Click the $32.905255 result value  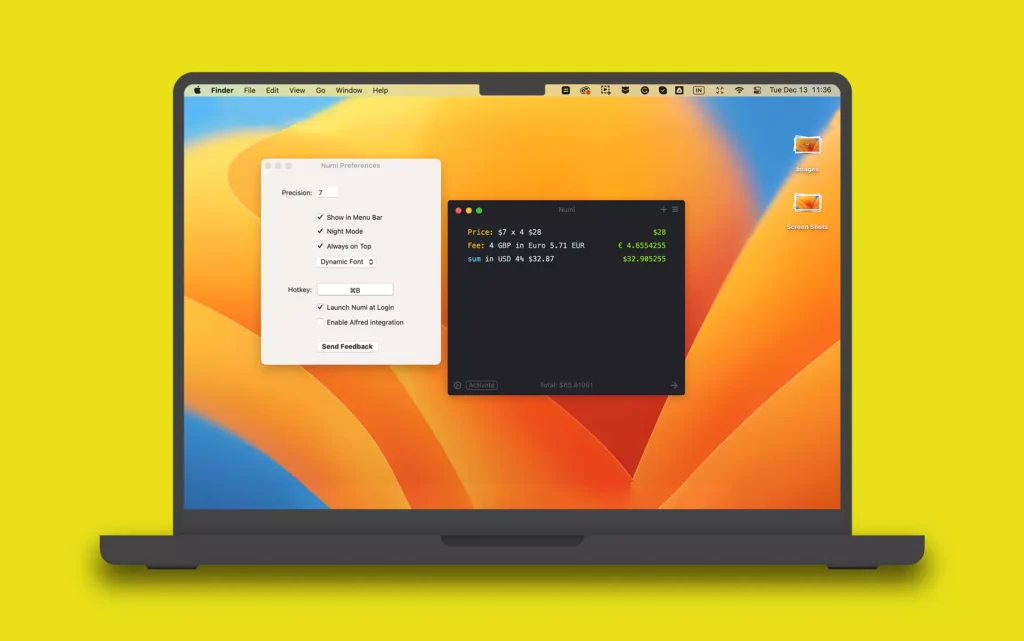click(644, 259)
